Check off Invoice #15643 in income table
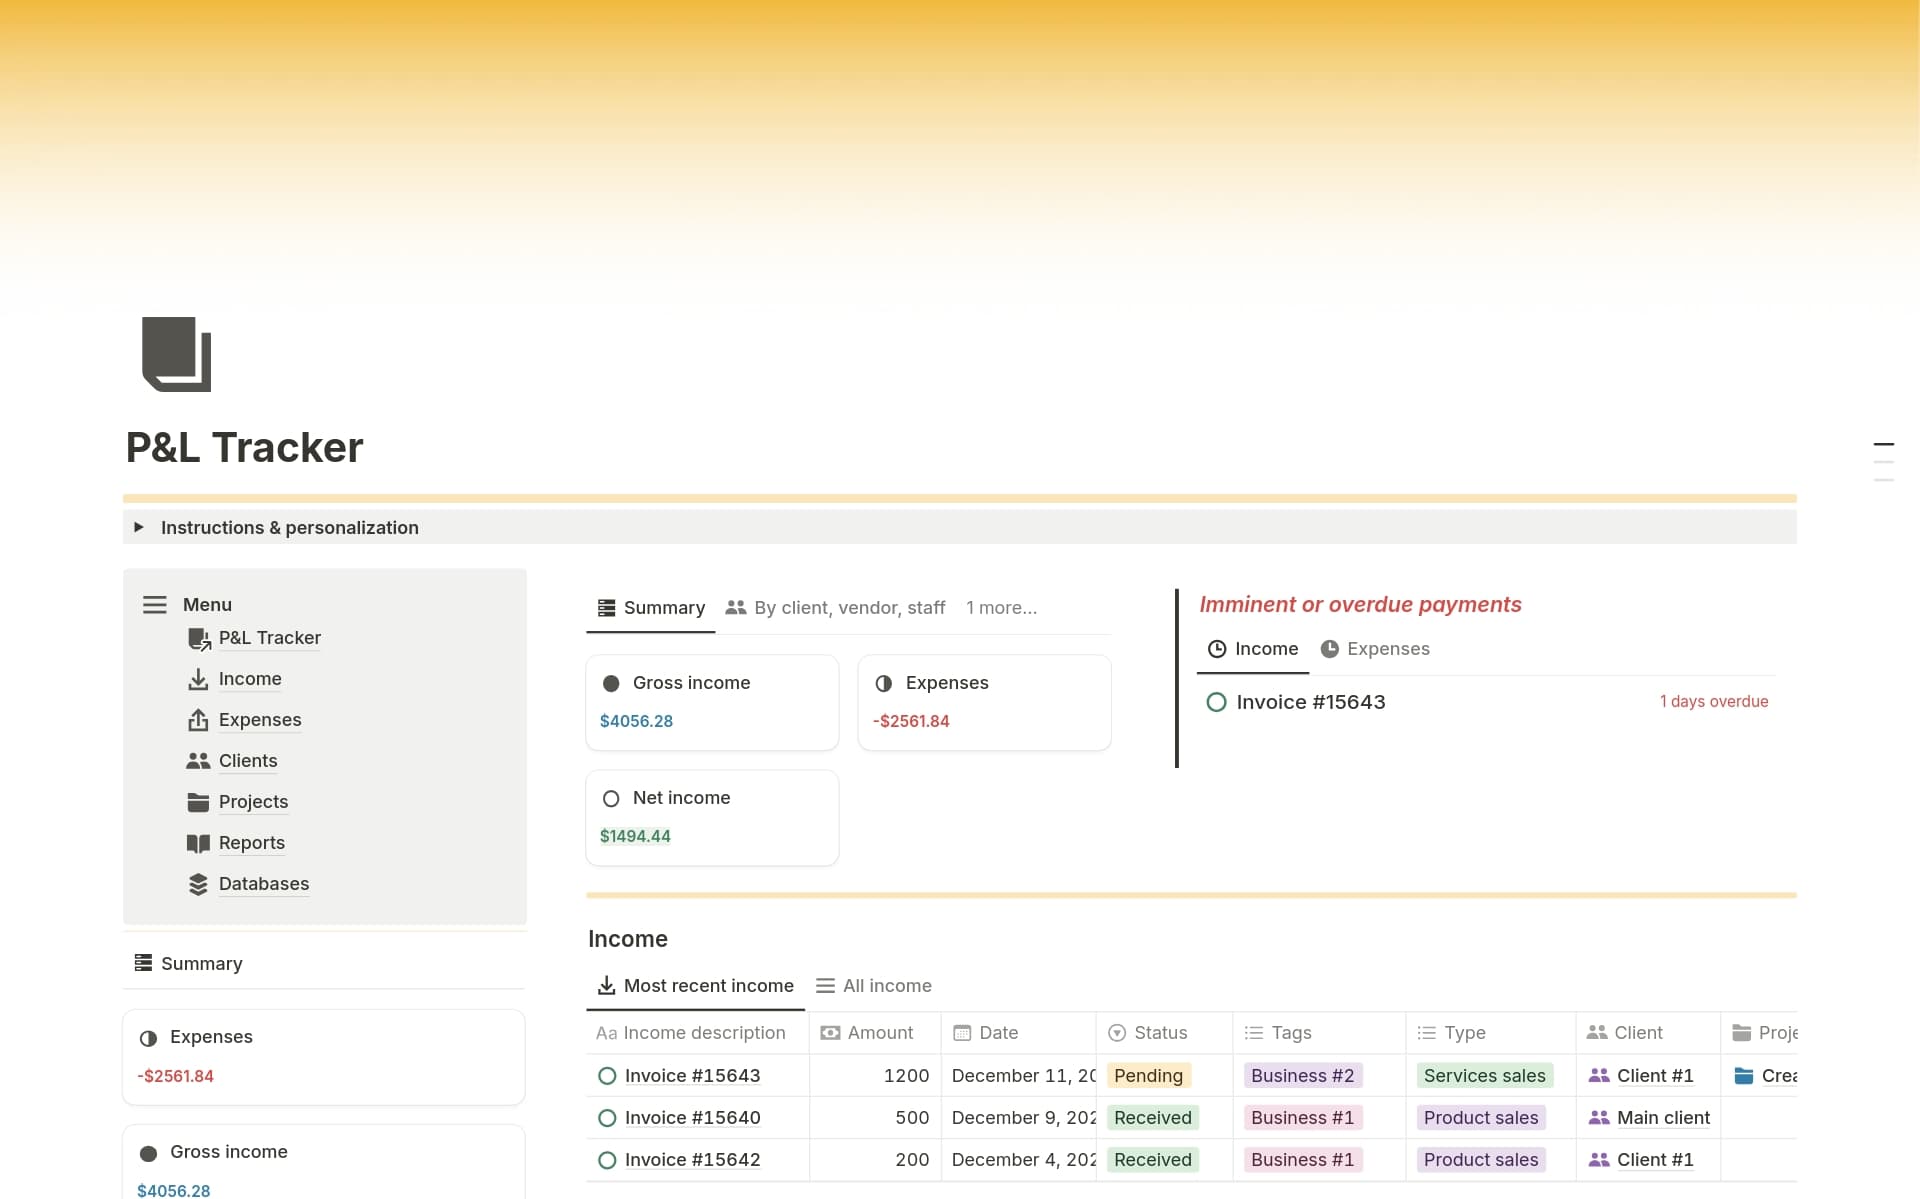The height and width of the screenshot is (1199, 1920). 605,1075
